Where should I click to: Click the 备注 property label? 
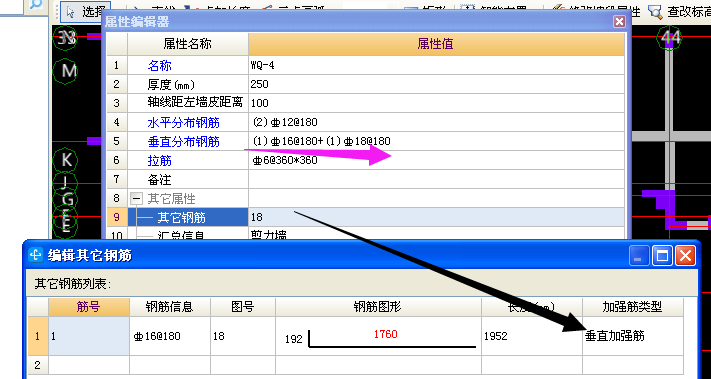click(160, 180)
